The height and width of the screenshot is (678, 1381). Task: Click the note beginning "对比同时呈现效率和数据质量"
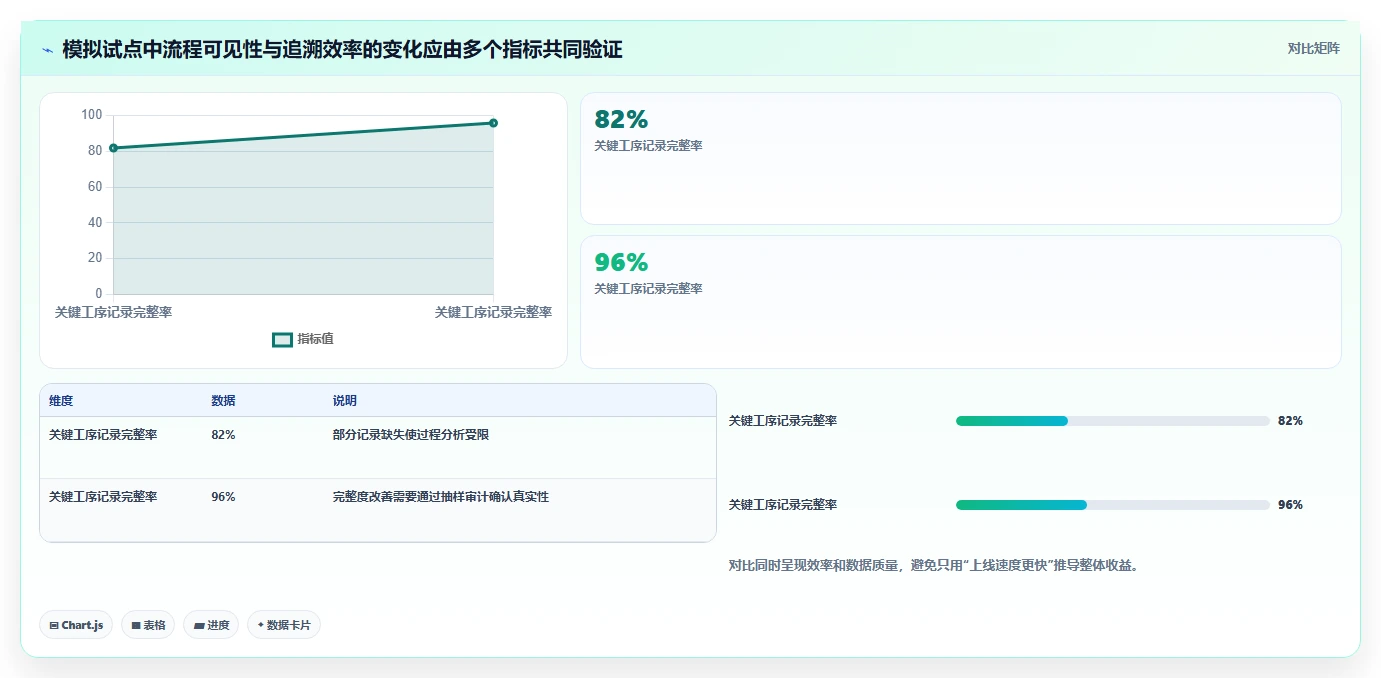click(x=934, y=565)
